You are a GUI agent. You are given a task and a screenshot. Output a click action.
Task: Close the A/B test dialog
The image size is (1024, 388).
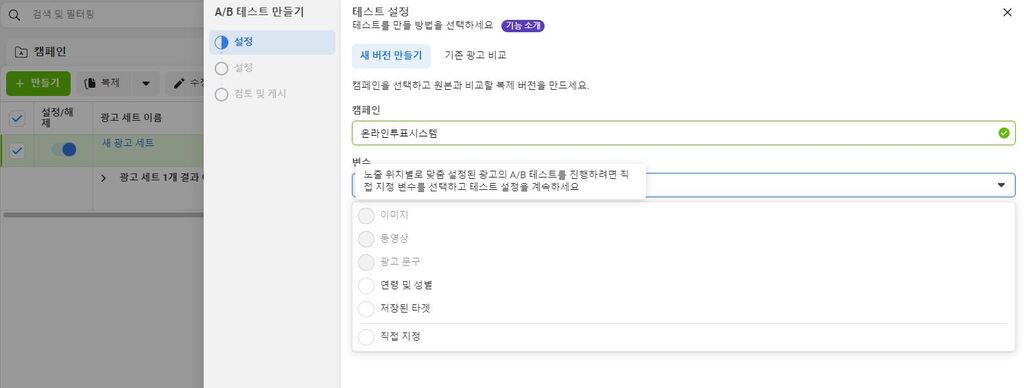click(x=1007, y=12)
